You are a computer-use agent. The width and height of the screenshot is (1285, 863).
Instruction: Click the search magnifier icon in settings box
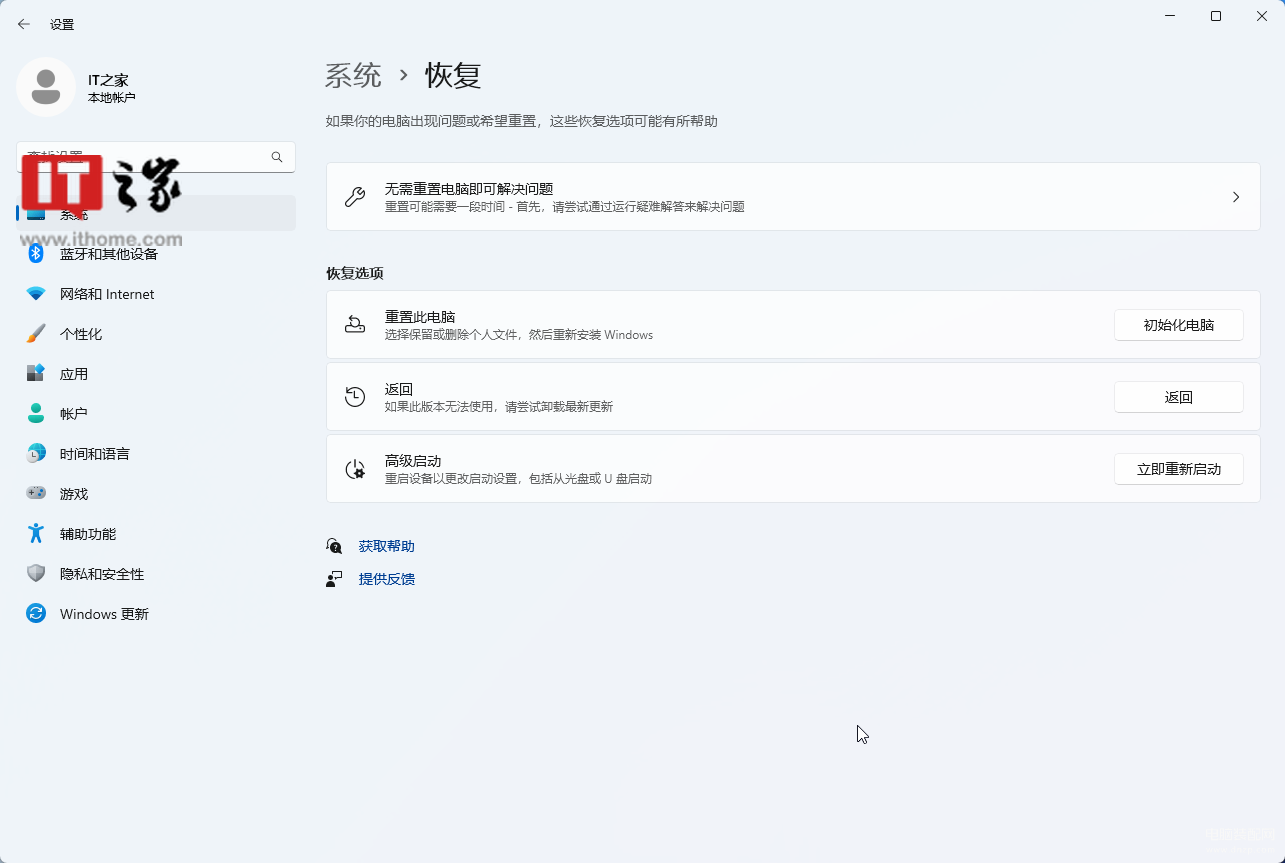[x=277, y=157]
